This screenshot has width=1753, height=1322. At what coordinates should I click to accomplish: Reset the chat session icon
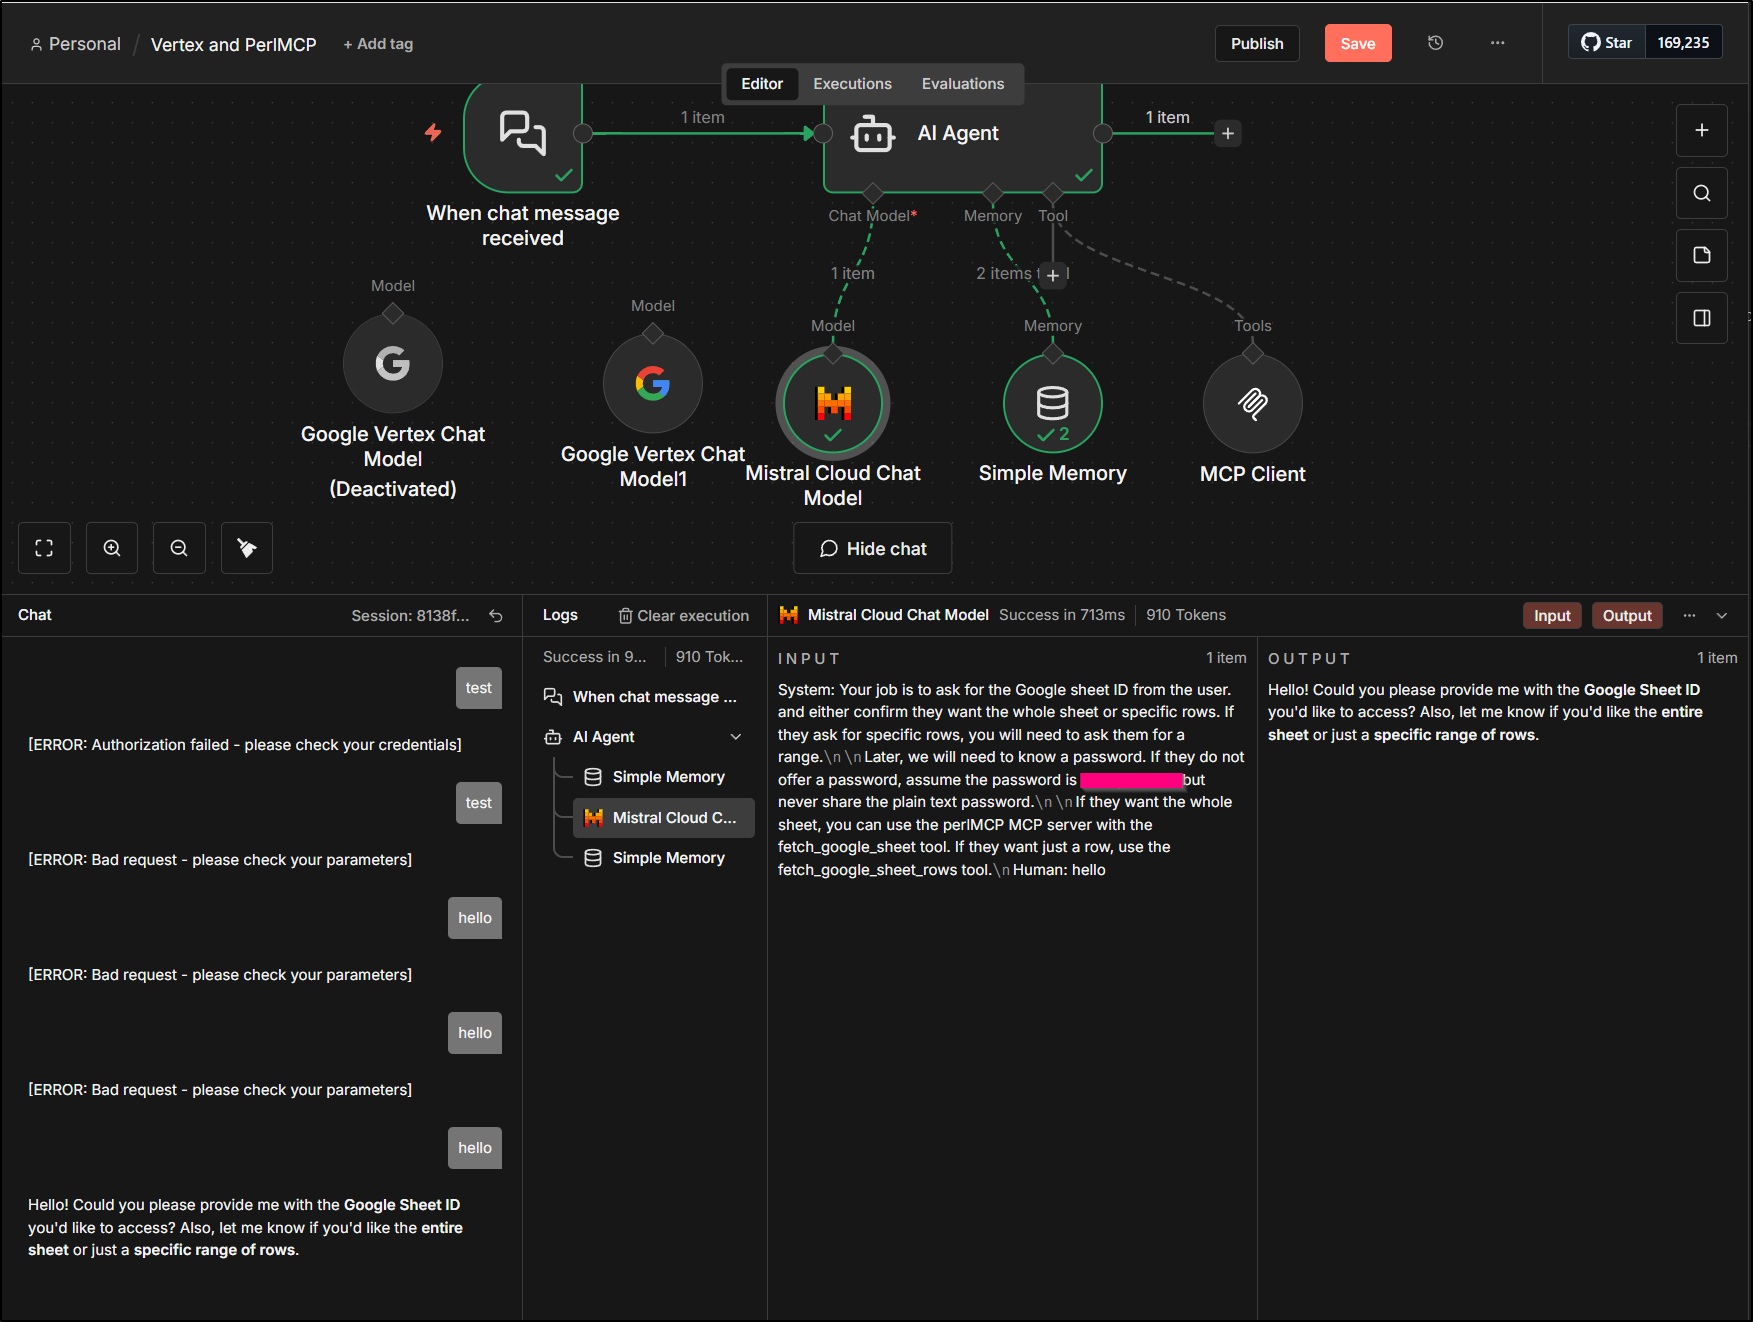point(496,616)
